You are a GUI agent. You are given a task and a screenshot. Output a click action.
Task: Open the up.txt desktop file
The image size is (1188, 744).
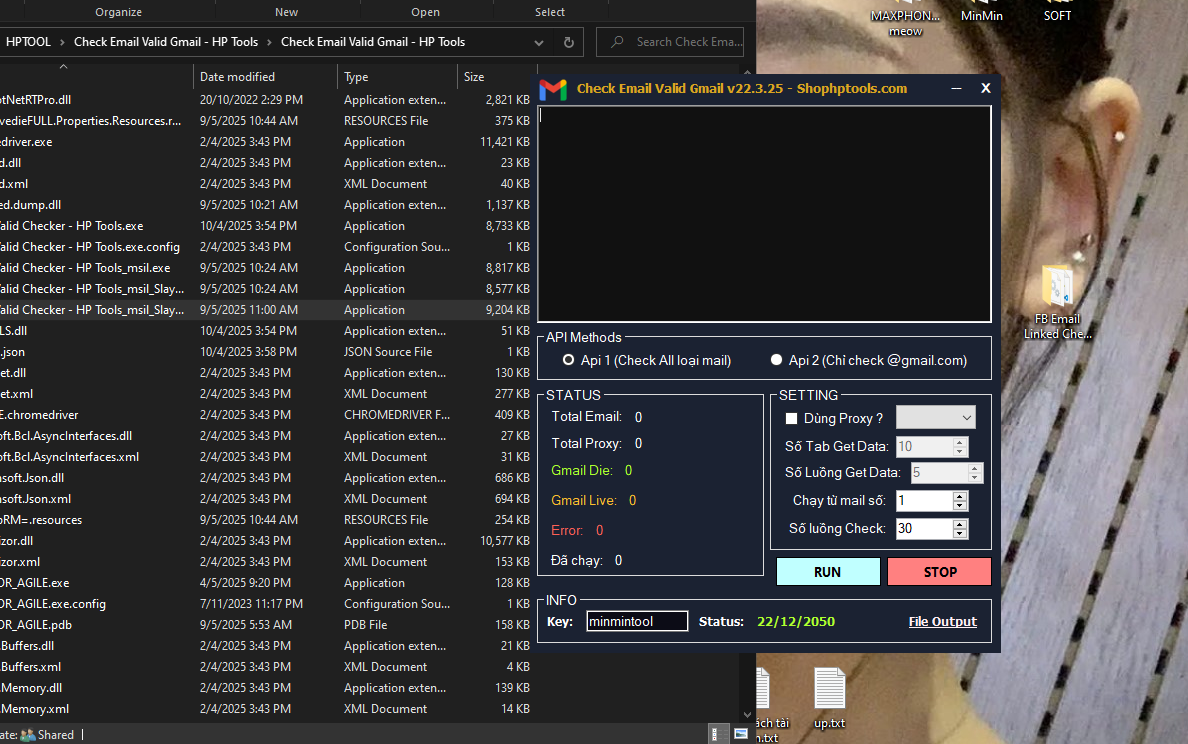(x=829, y=689)
